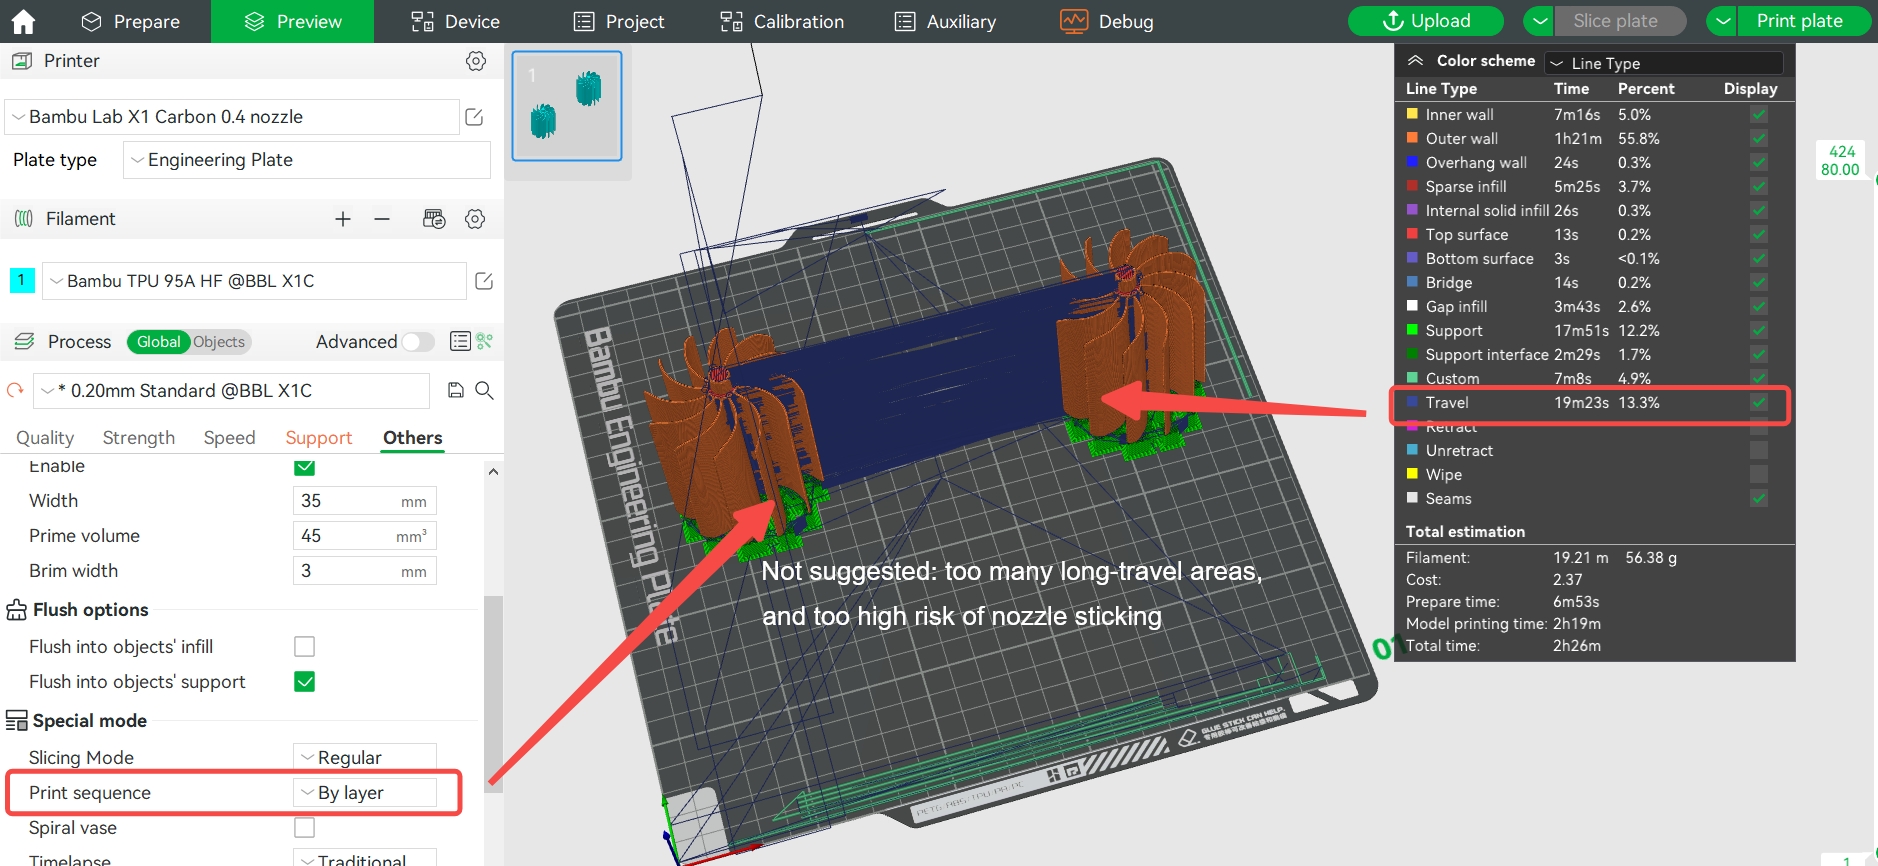Open the process preset dropdown
1878x866 pixels.
pyautogui.click(x=232, y=390)
